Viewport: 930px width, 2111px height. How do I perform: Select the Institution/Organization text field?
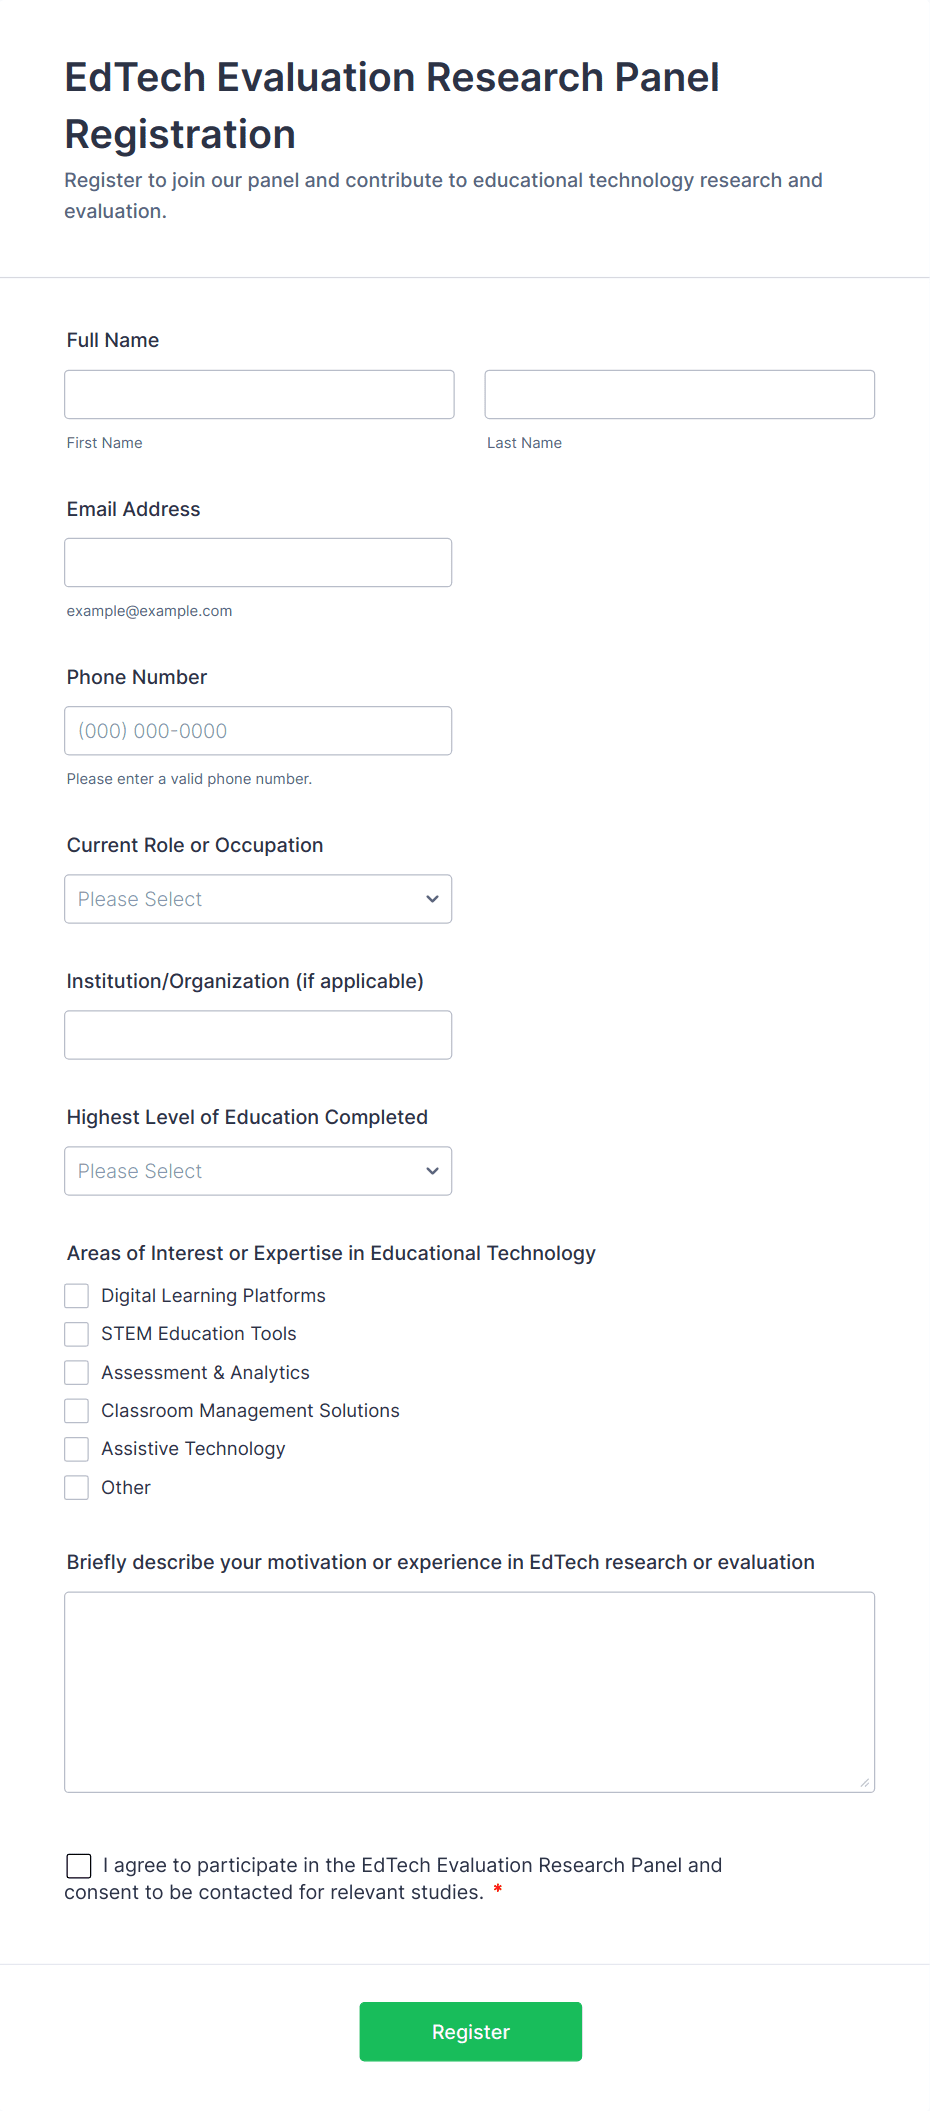258,1034
